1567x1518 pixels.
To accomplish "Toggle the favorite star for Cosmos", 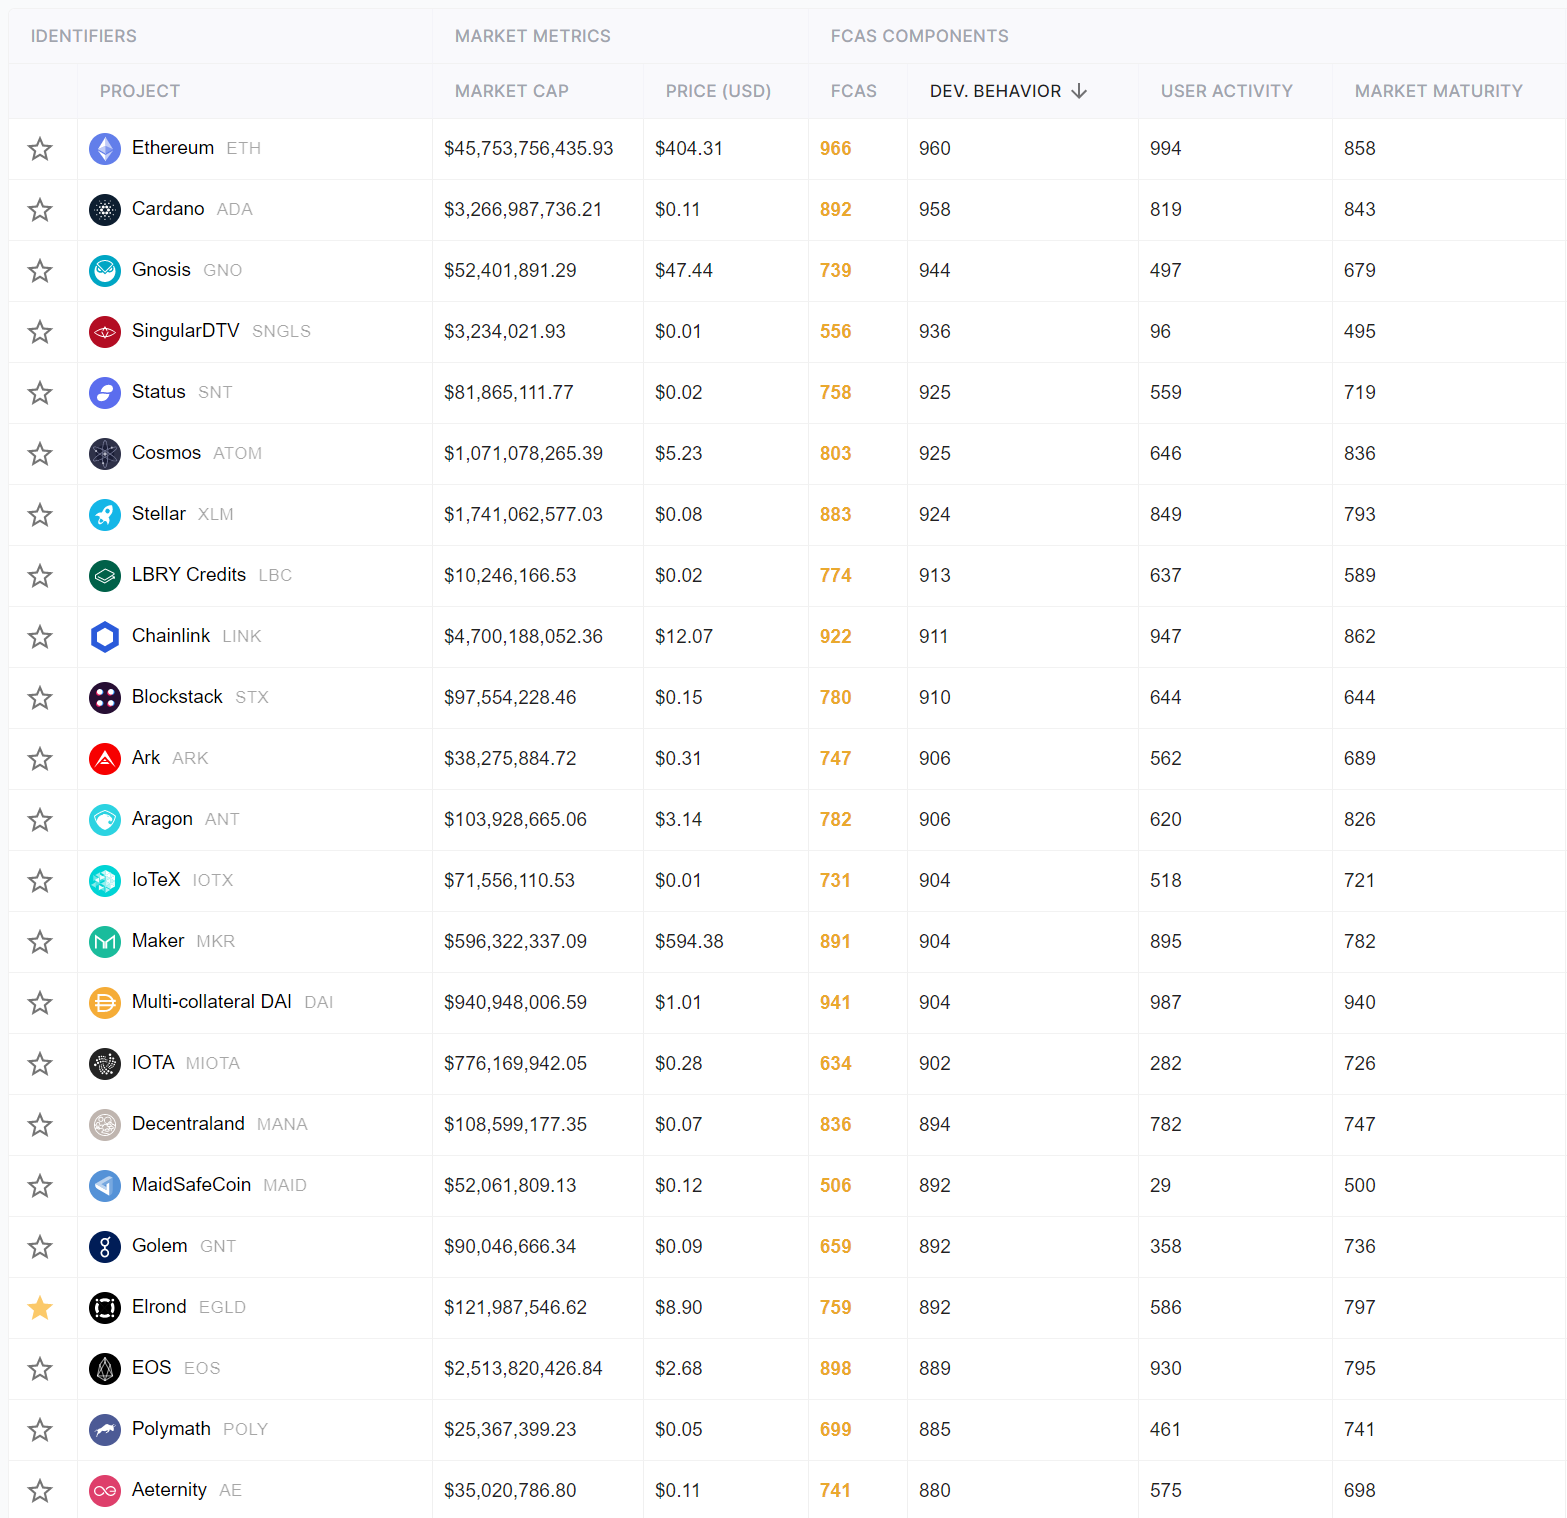I will coord(40,454).
